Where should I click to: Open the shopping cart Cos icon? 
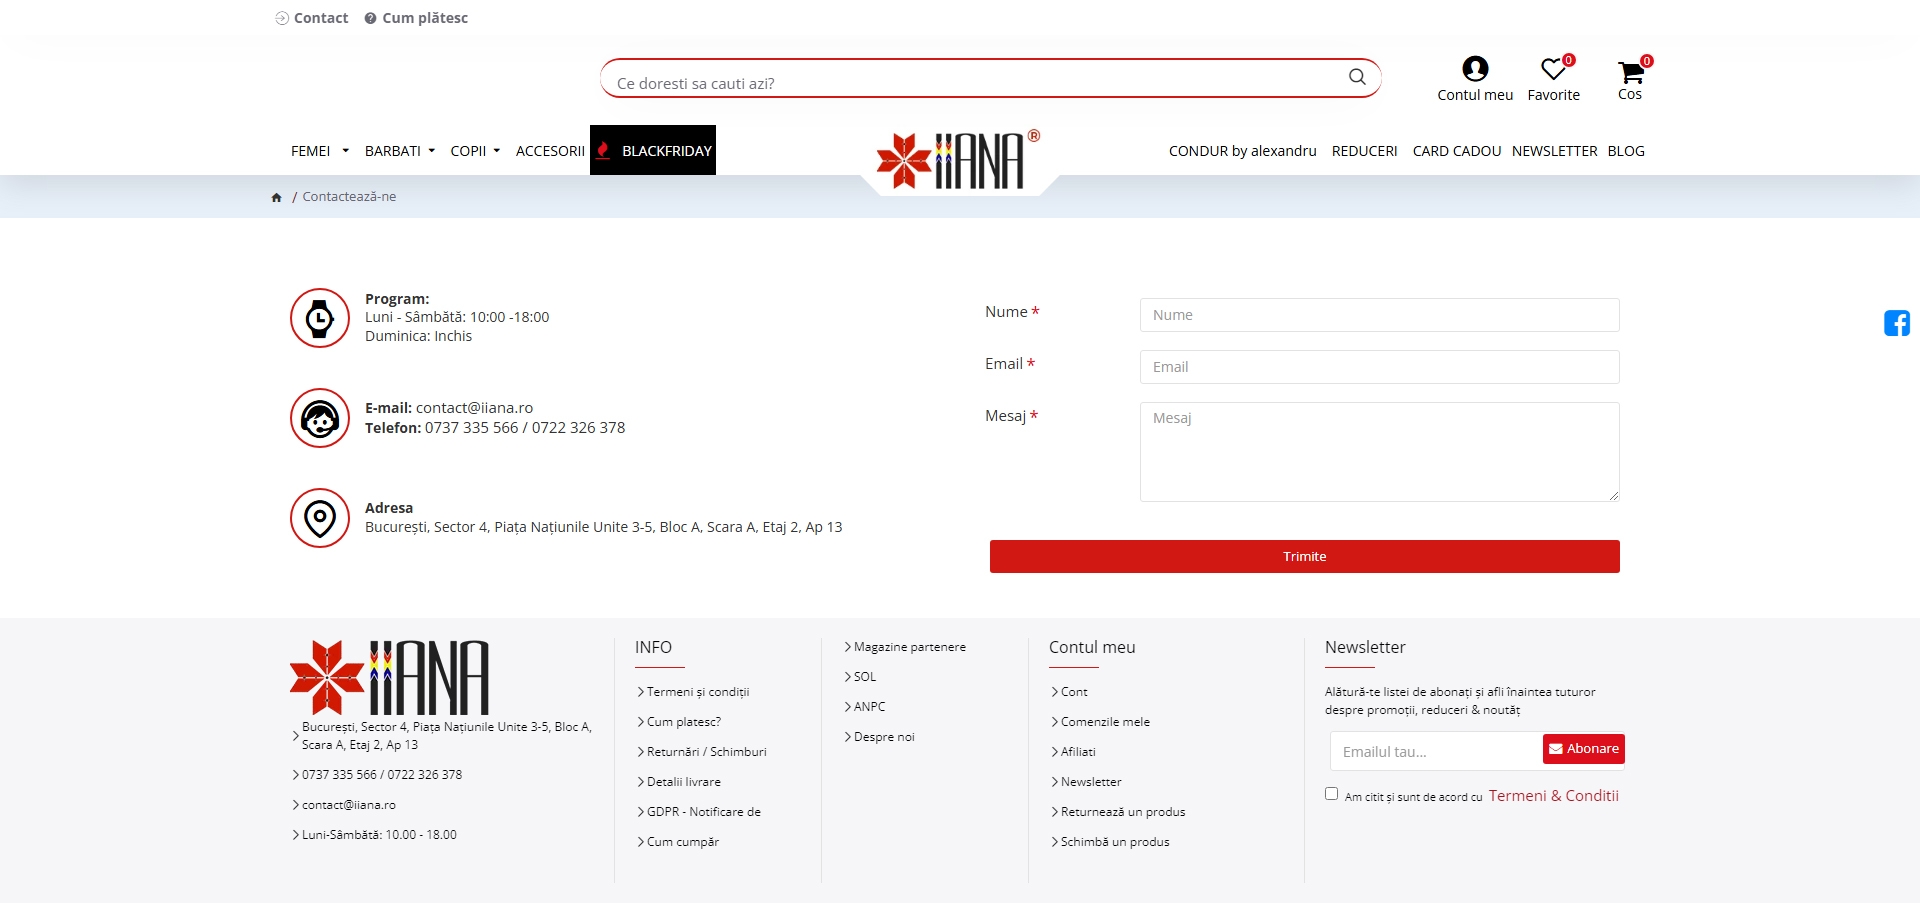pyautogui.click(x=1630, y=72)
